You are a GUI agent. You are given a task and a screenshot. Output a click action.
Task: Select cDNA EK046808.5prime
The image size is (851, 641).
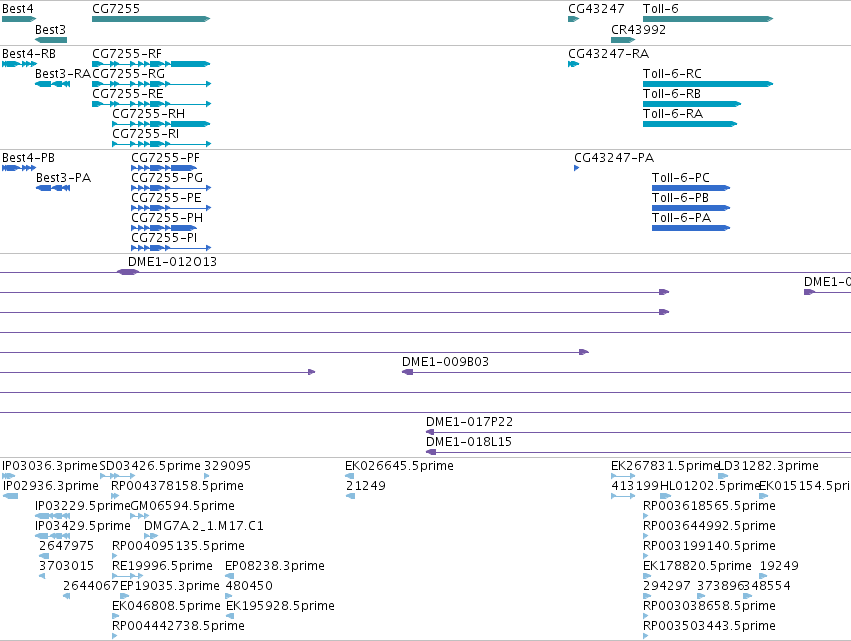click(x=115, y=616)
